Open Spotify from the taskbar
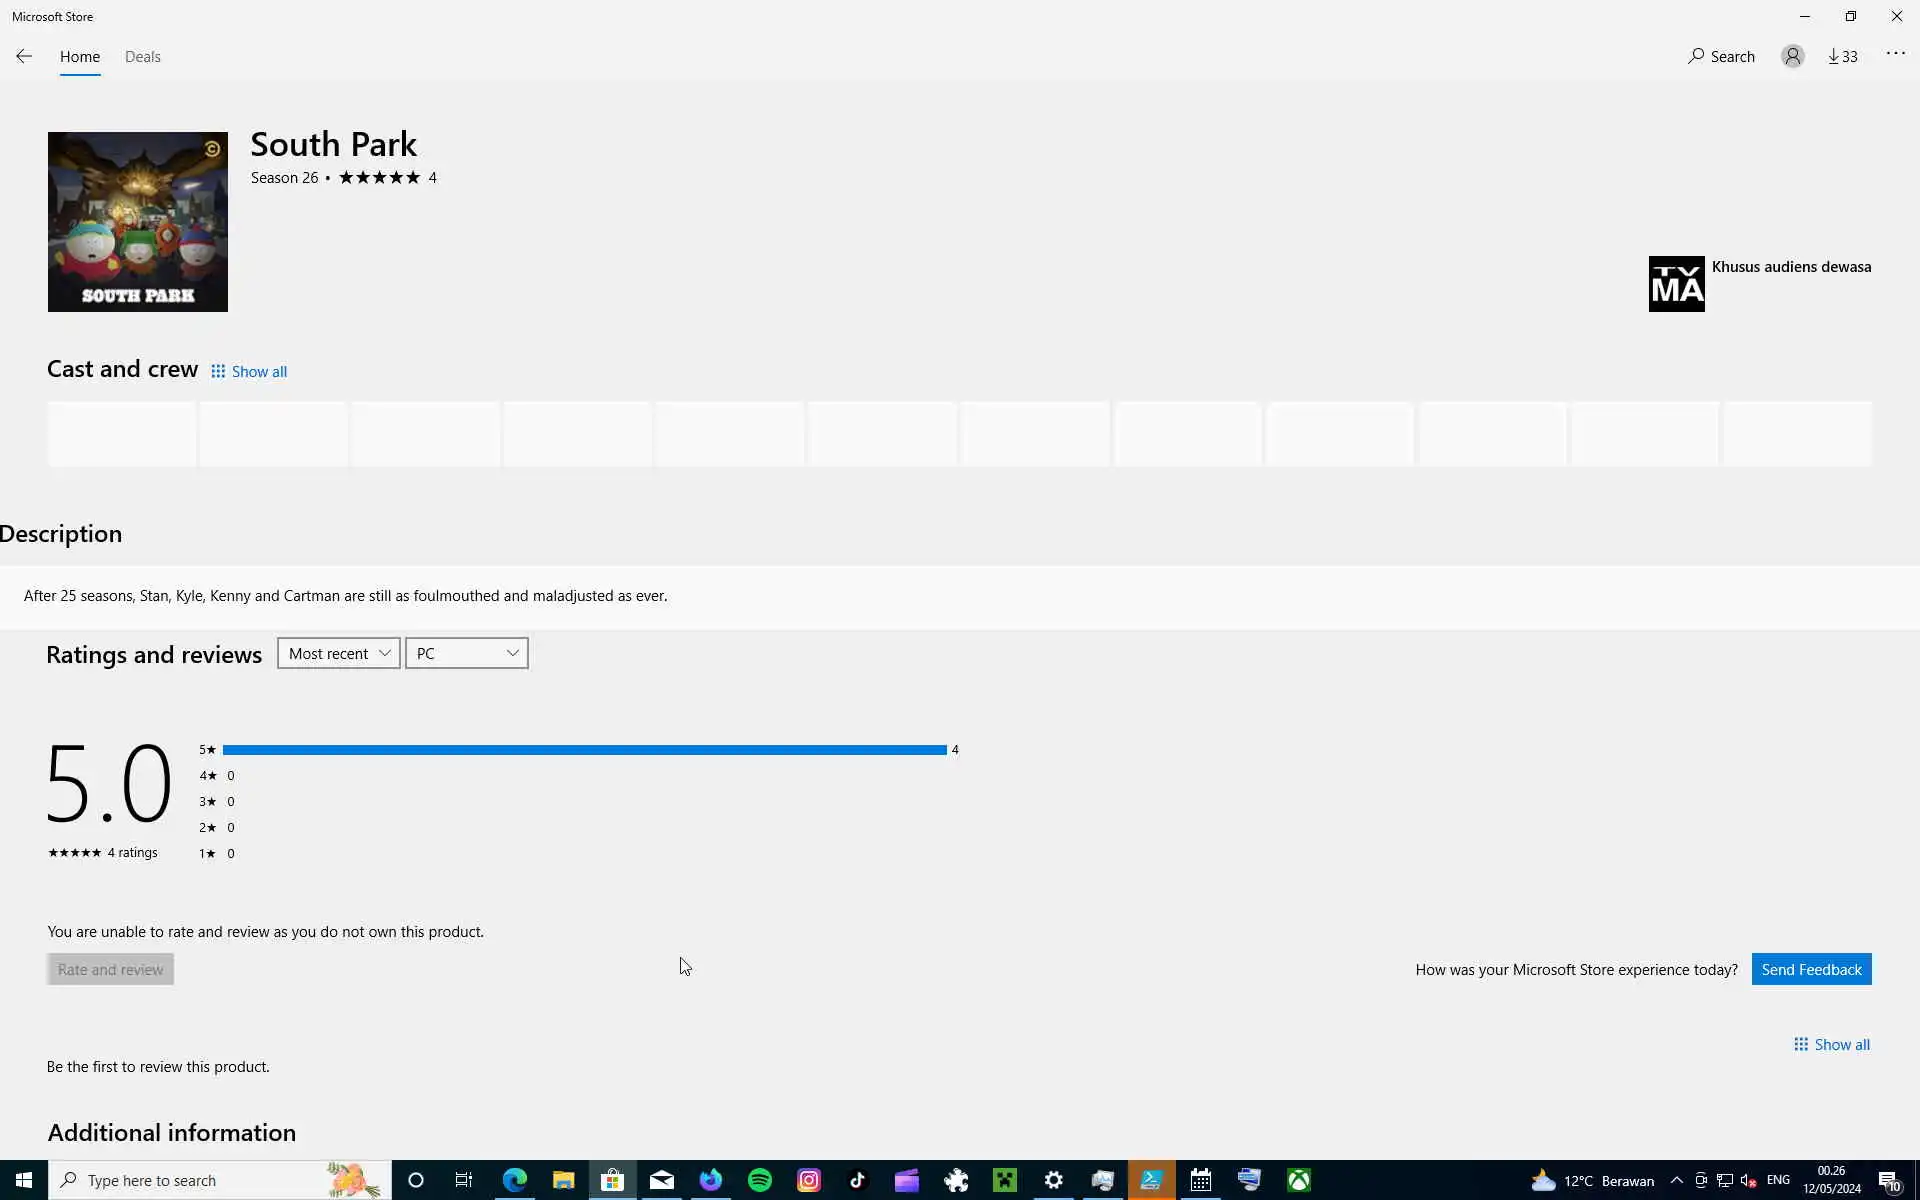 coord(760,1180)
